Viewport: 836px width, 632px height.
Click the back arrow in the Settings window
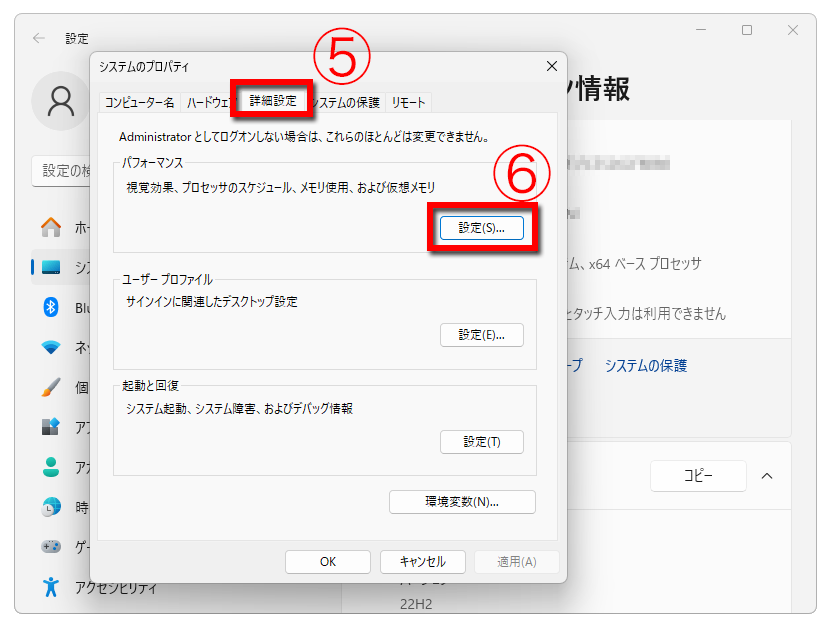39,38
